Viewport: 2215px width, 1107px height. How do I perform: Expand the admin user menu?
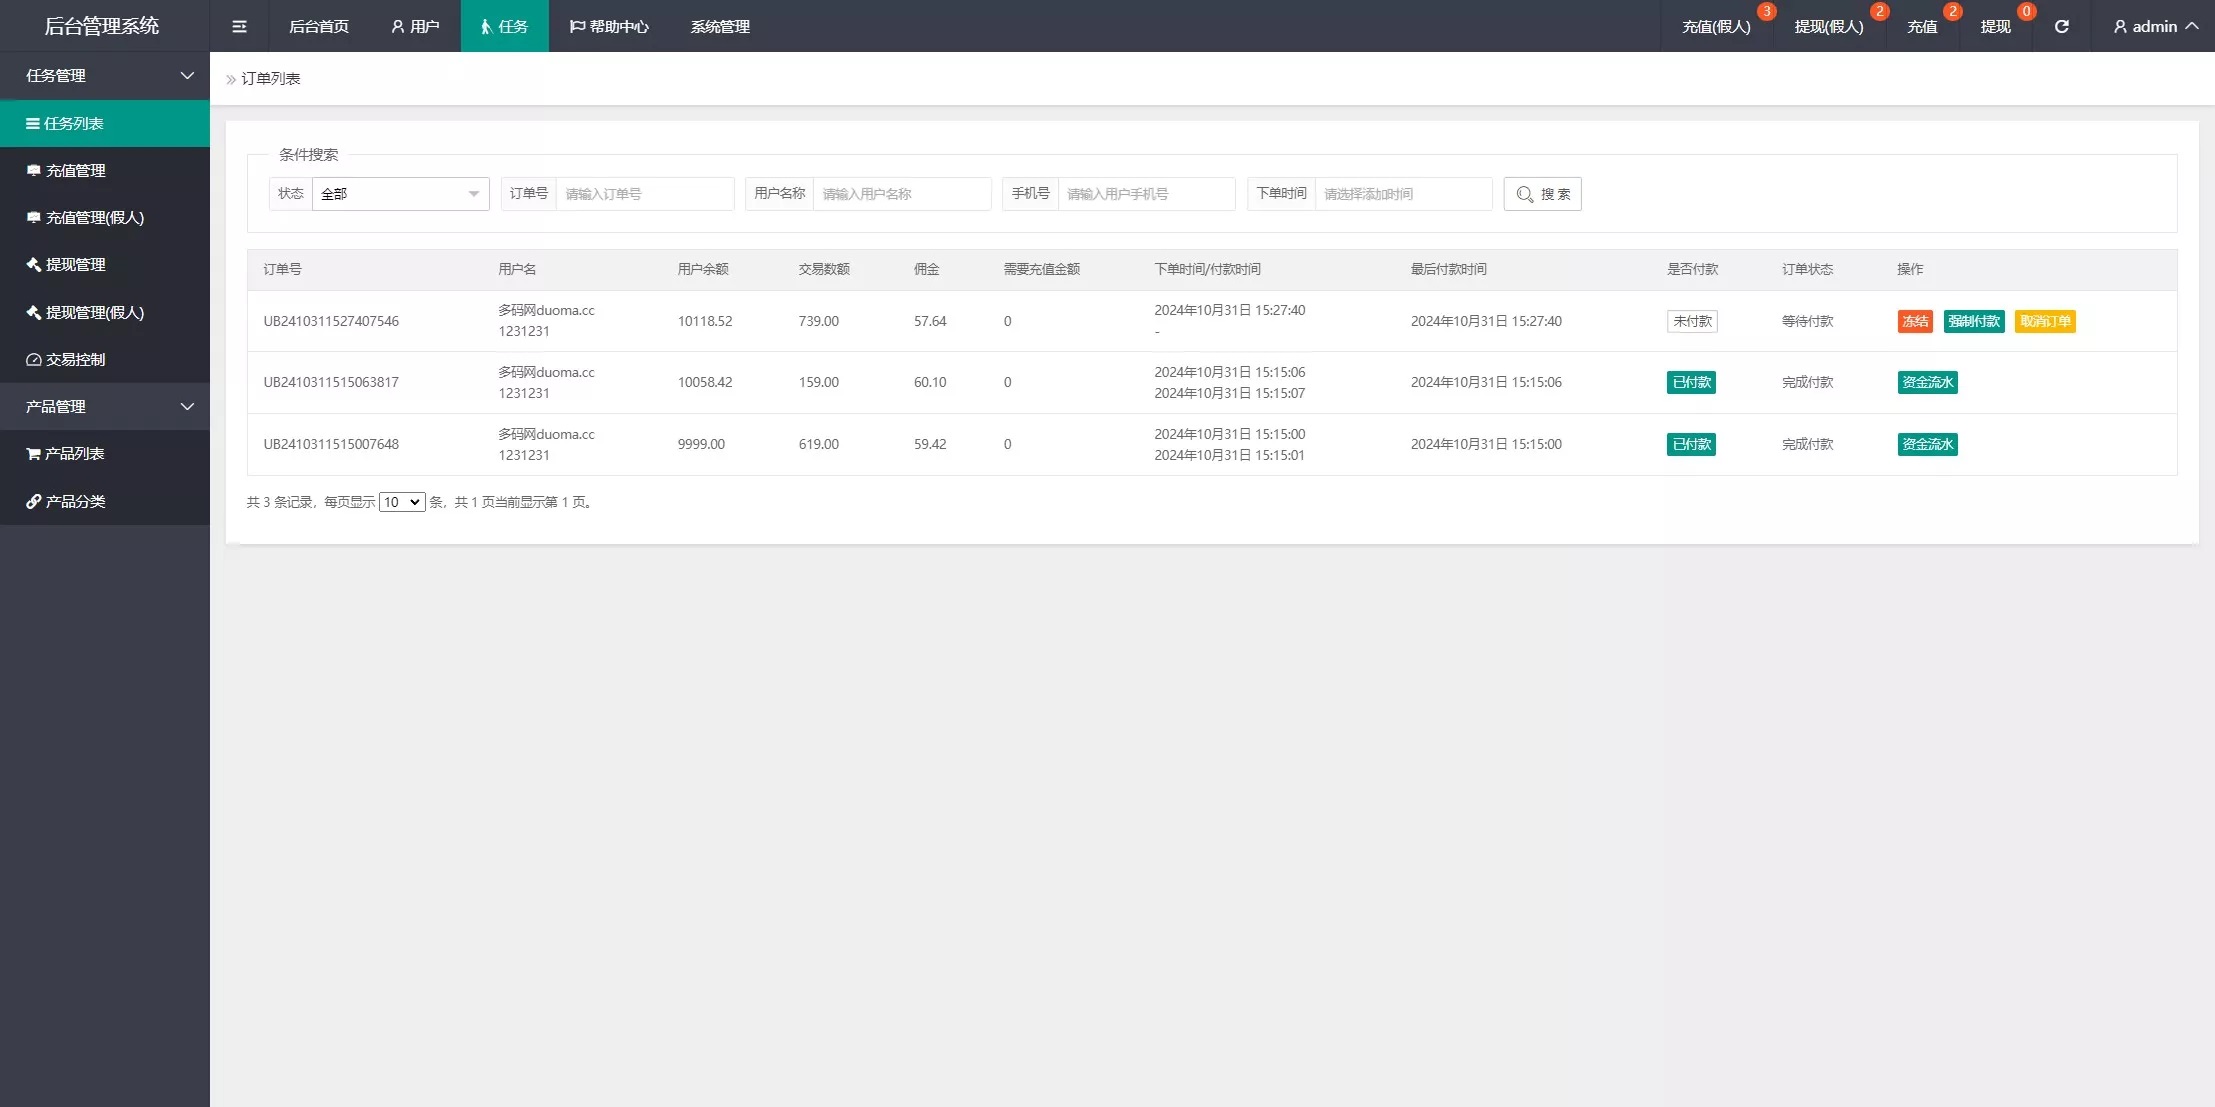pyautogui.click(x=2154, y=26)
